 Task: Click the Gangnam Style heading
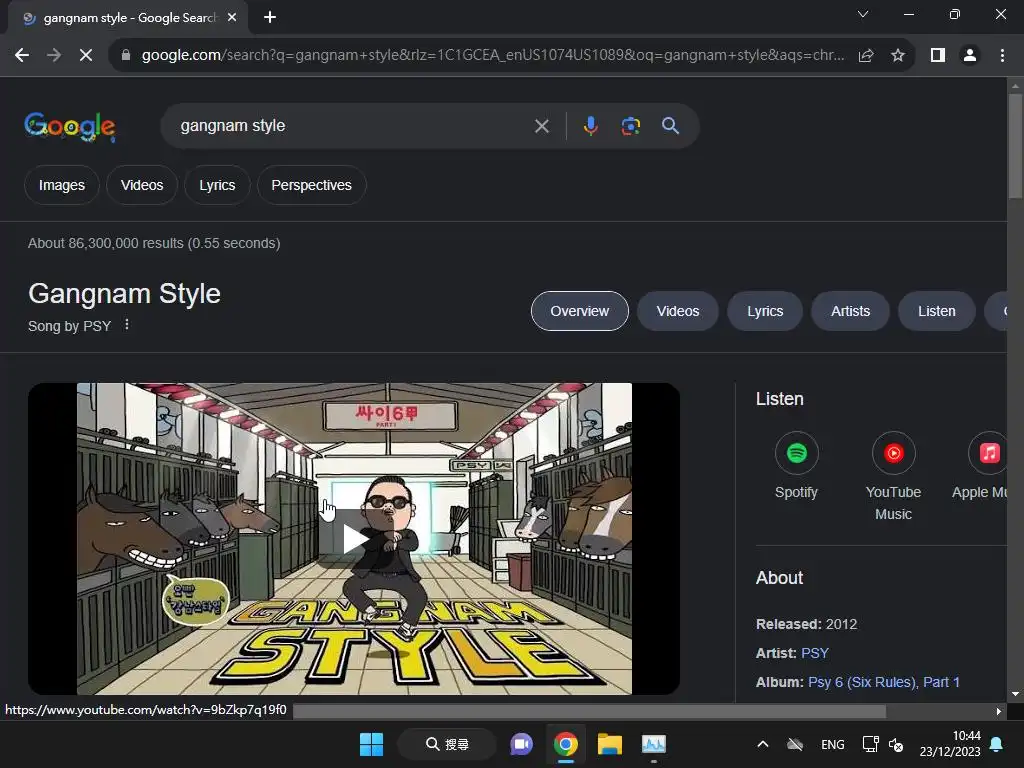pyautogui.click(x=124, y=293)
